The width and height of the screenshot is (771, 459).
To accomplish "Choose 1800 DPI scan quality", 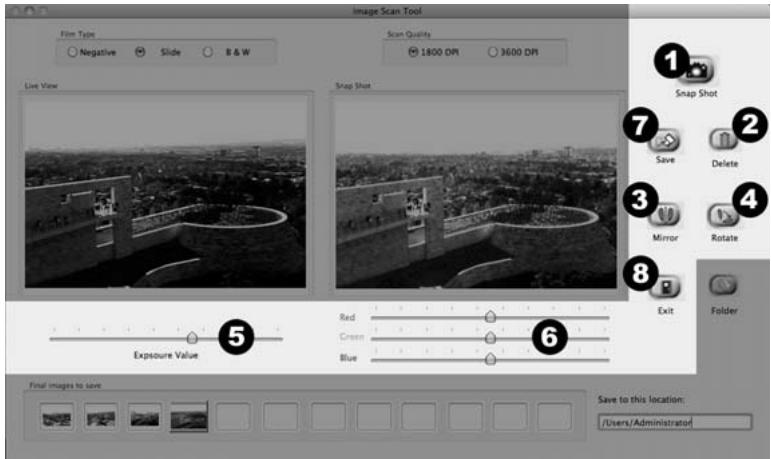I will tap(413, 52).
